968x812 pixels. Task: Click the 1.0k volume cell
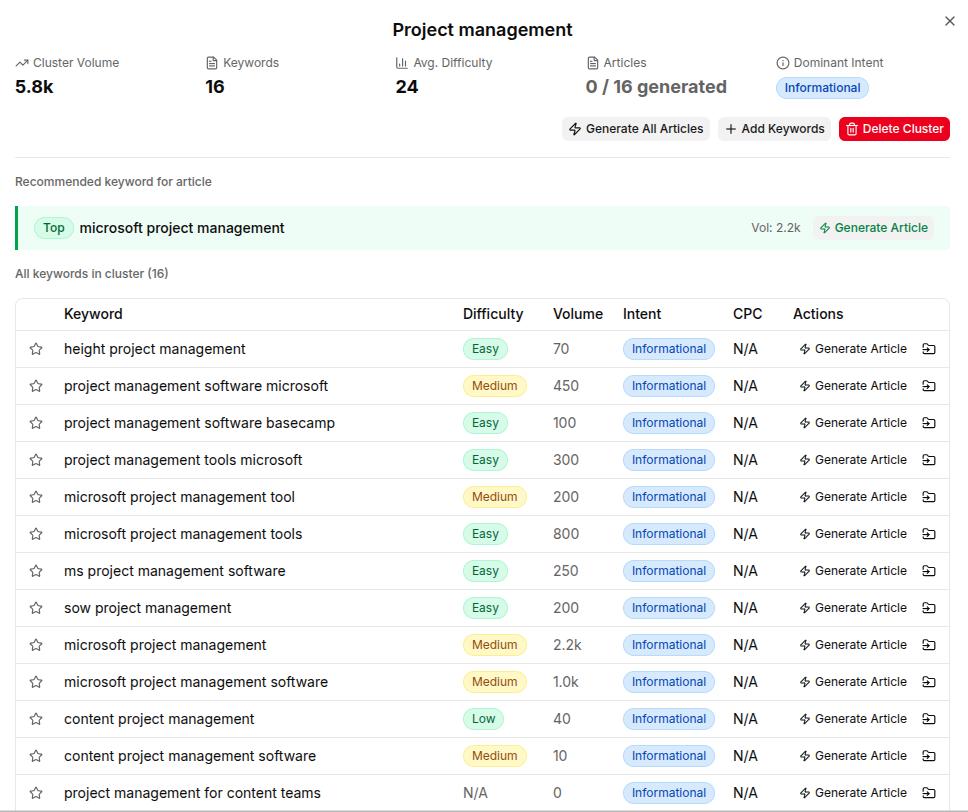pos(565,682)
